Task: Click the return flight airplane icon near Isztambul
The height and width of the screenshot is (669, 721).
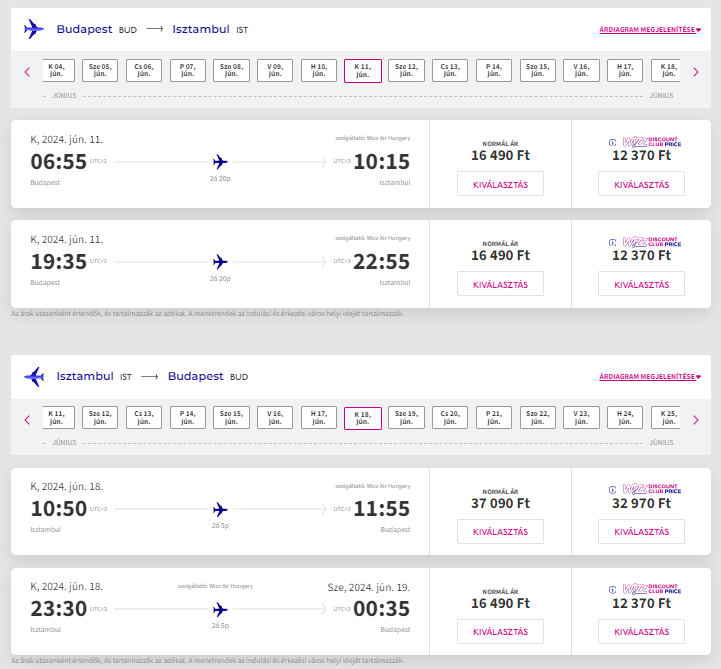Action: [34, 377]
